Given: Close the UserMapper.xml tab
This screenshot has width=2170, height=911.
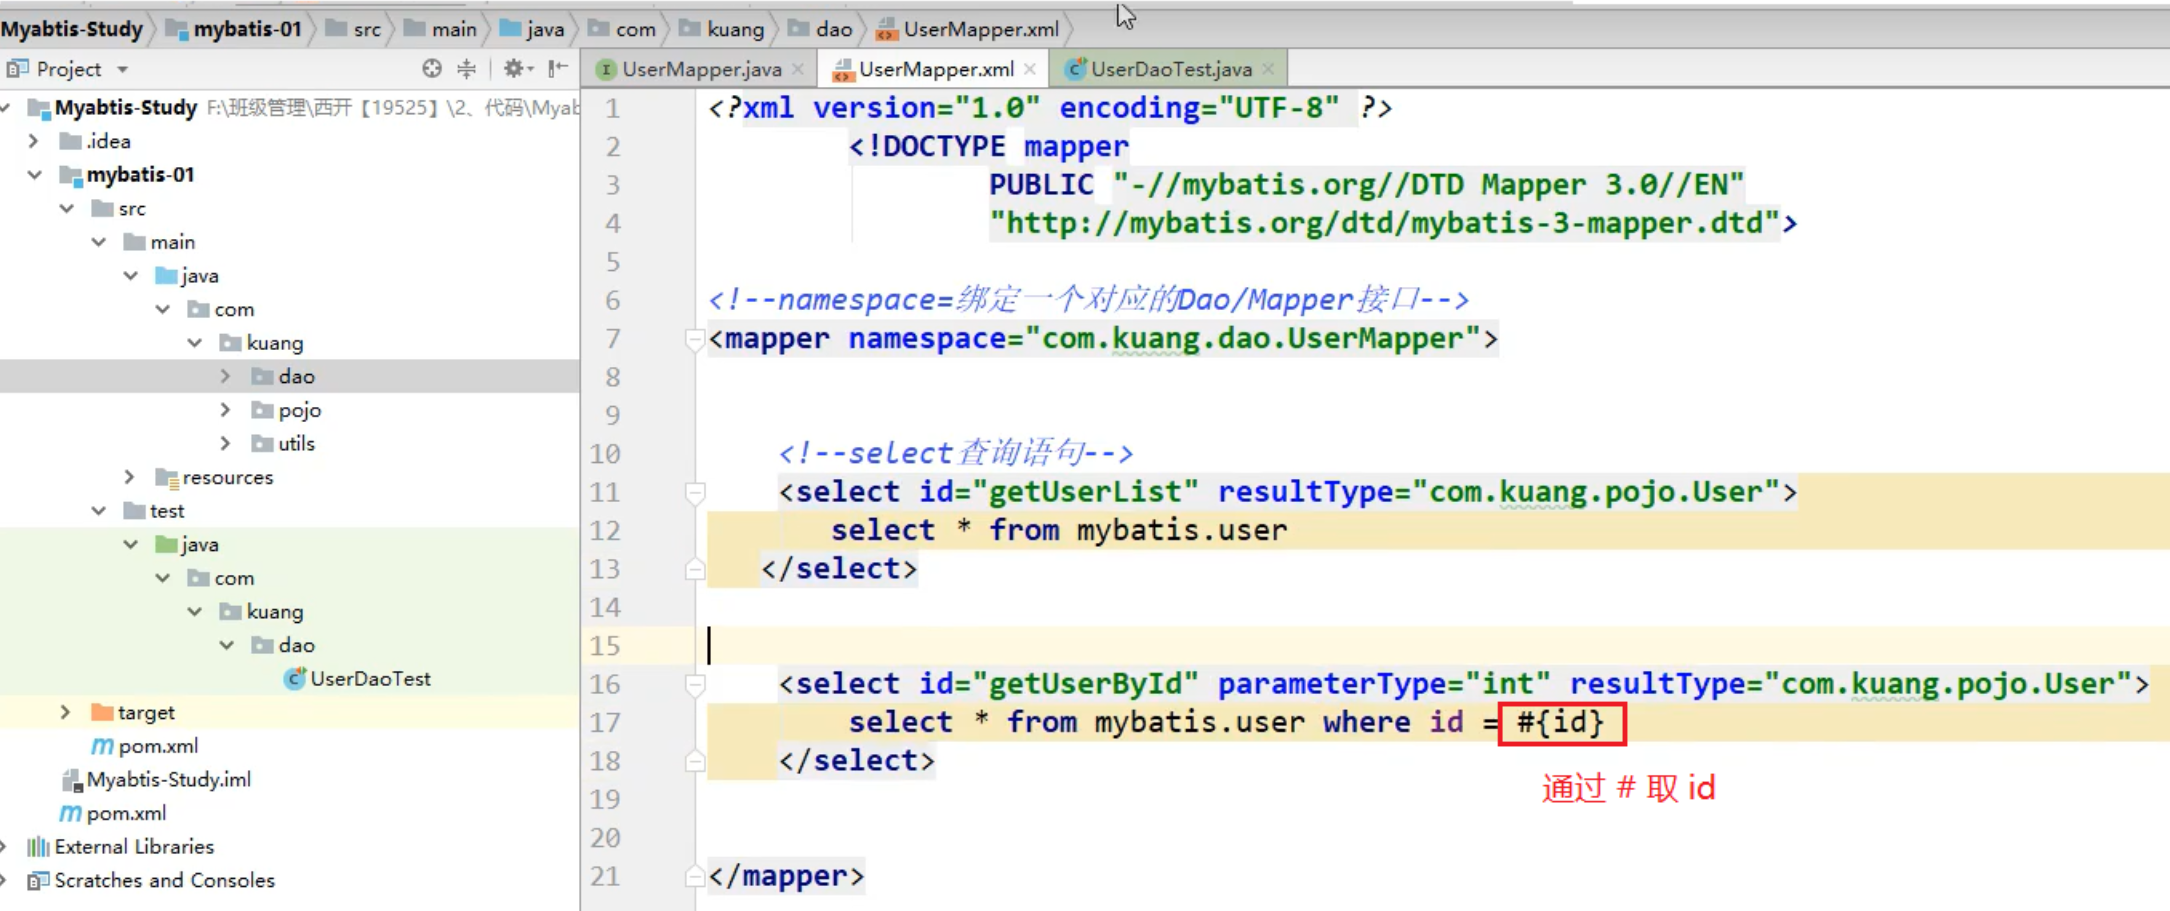Looking at the screenshot, I should 1030,69.
